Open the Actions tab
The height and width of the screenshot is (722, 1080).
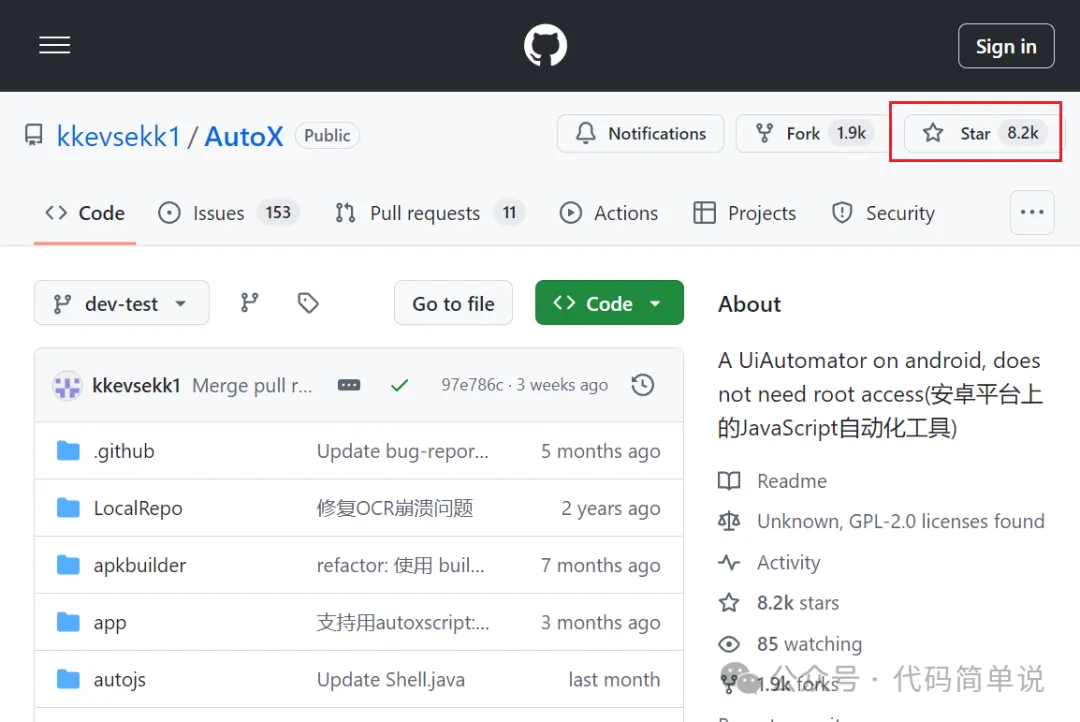coord(608,213)
